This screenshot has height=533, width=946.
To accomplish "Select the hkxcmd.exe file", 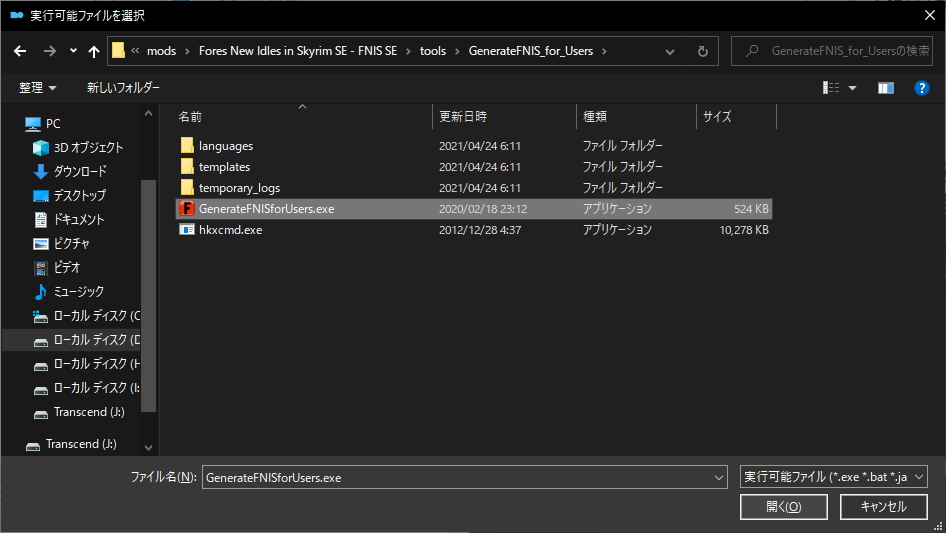I will tap(474, 230).
